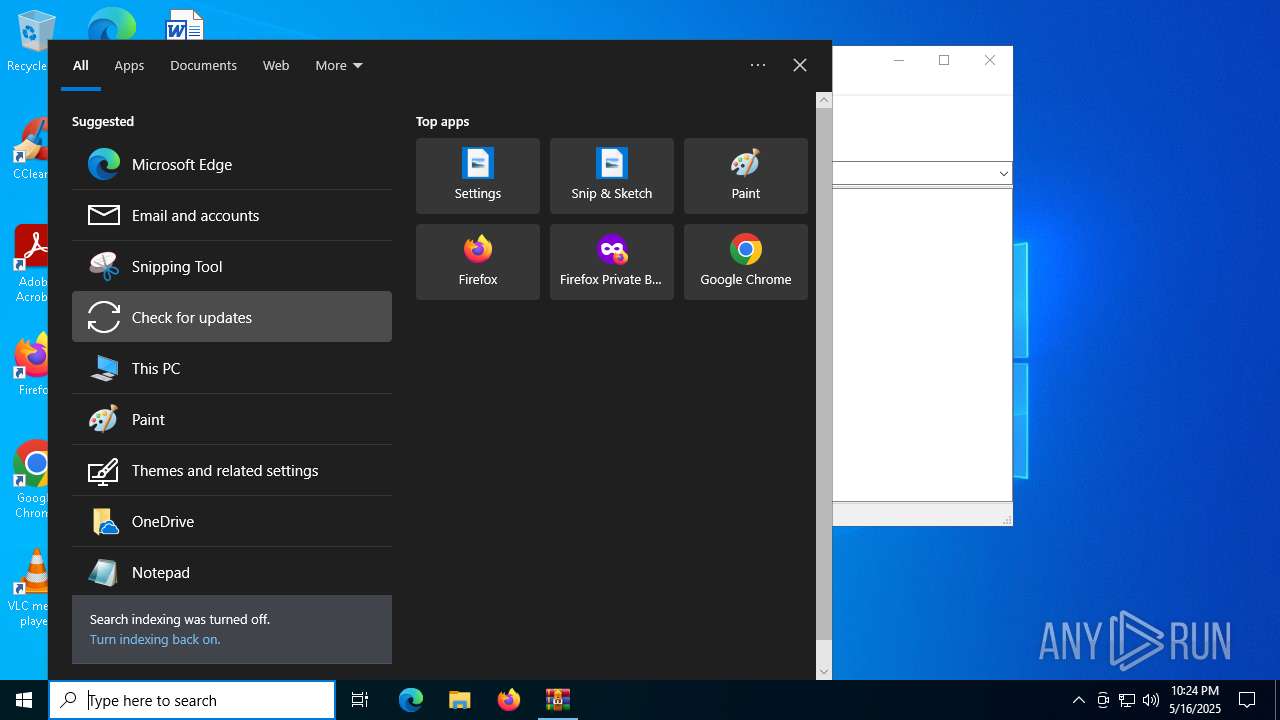
Task: Launch Google Chrome tile
Action: (x=746, y=262)
